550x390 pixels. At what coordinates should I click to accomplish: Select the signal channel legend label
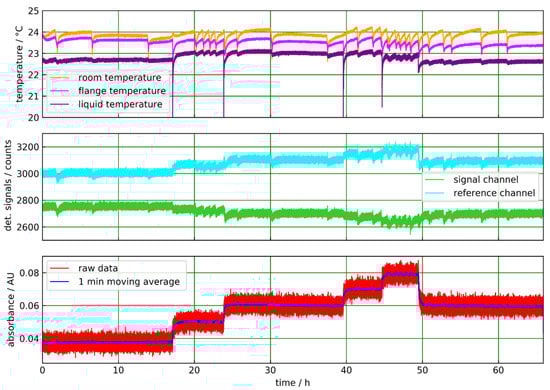[x=485, y=180]
